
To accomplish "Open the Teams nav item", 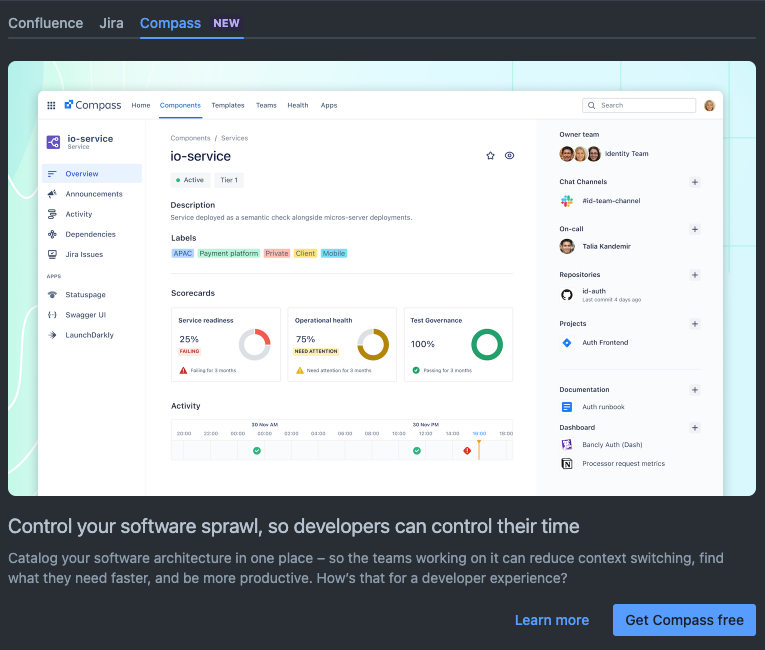I will (x=266, y=105).
